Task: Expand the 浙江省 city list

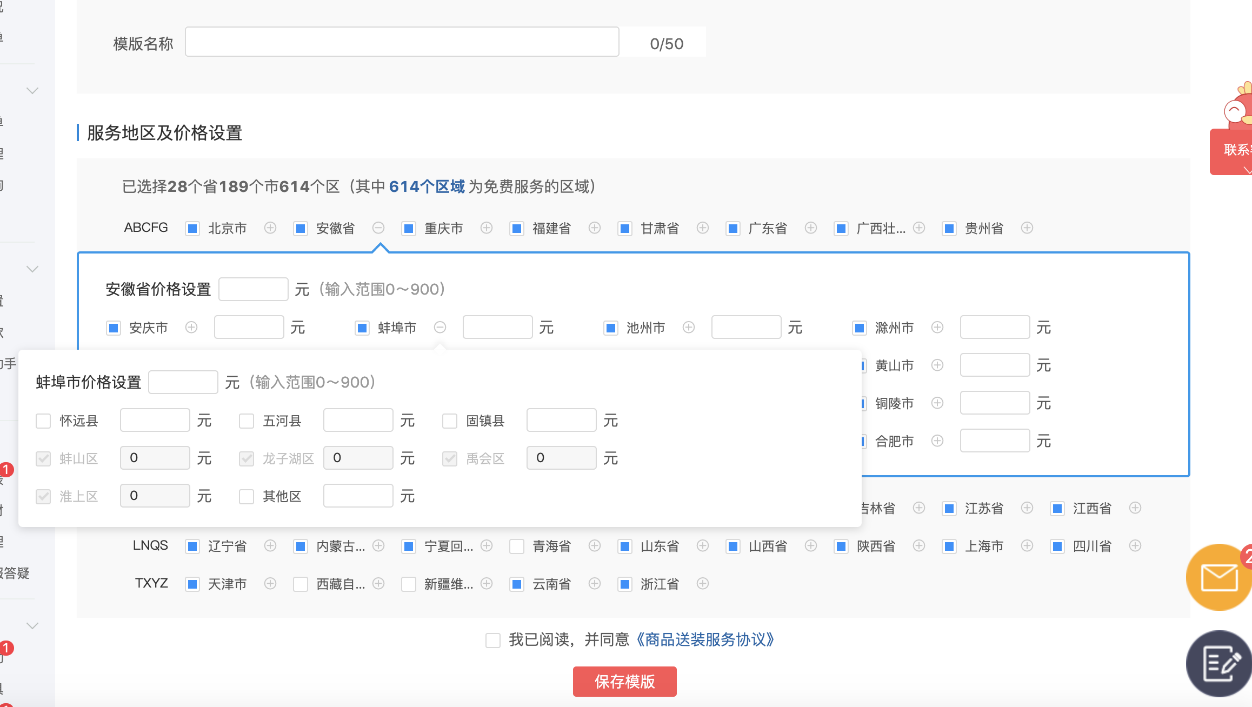Action: [702, 584]
